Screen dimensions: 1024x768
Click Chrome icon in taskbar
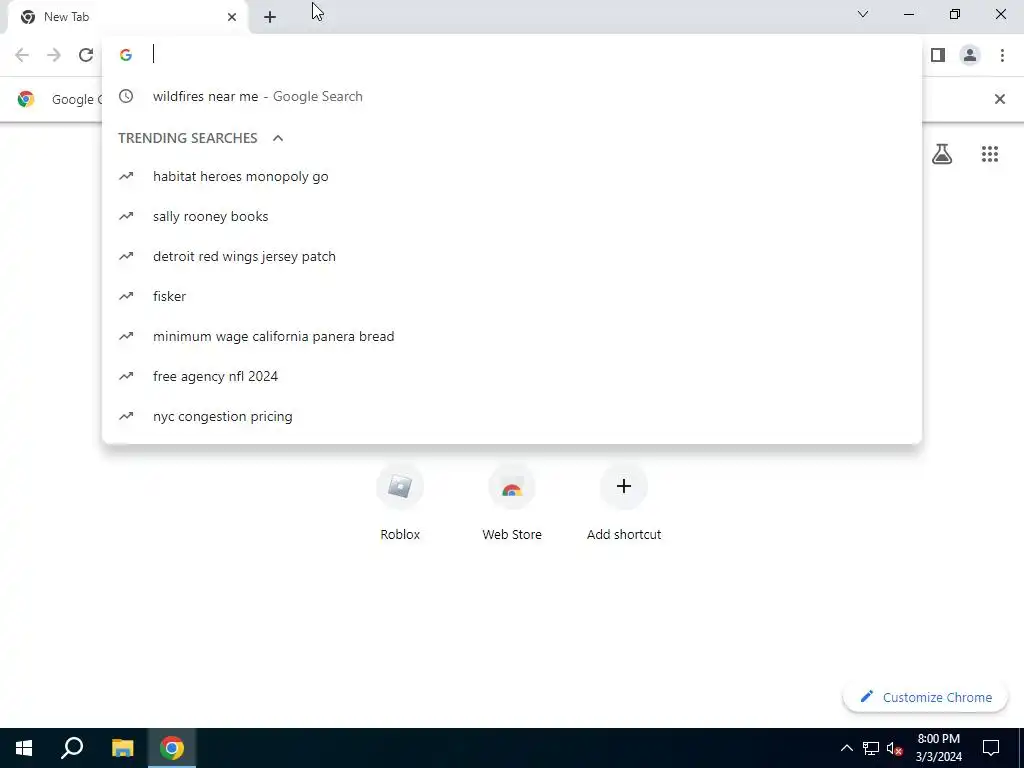tap(172, 748)
